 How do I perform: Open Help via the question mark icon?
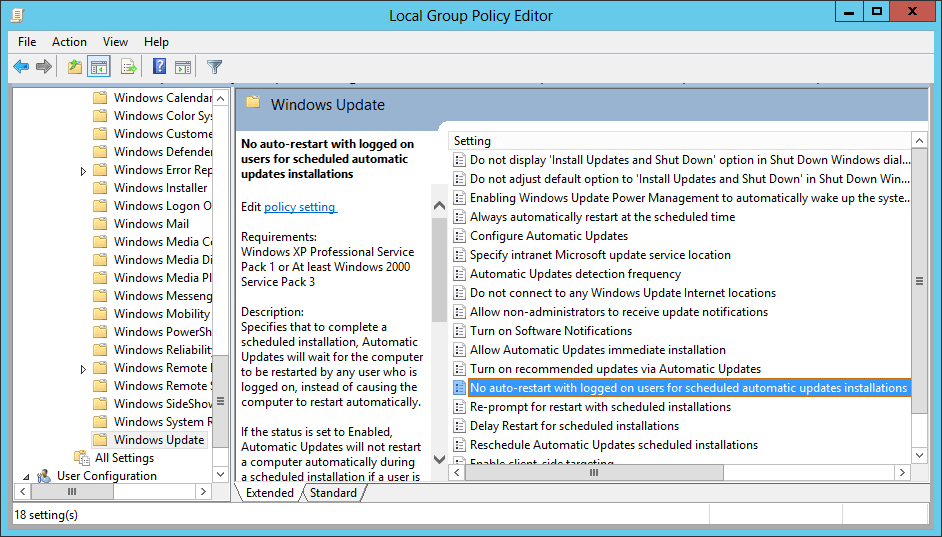pos(159,67)
